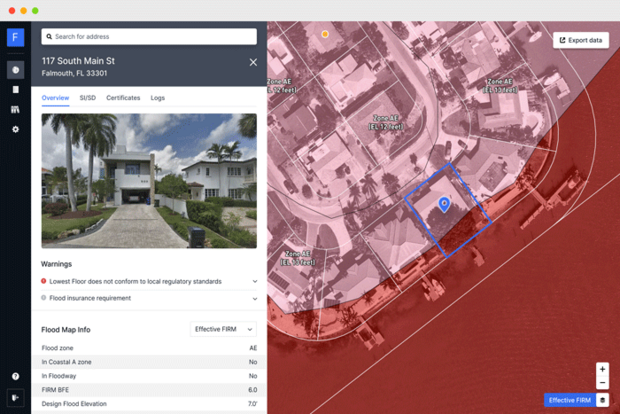Close the 117 South Main St panel

253,62
